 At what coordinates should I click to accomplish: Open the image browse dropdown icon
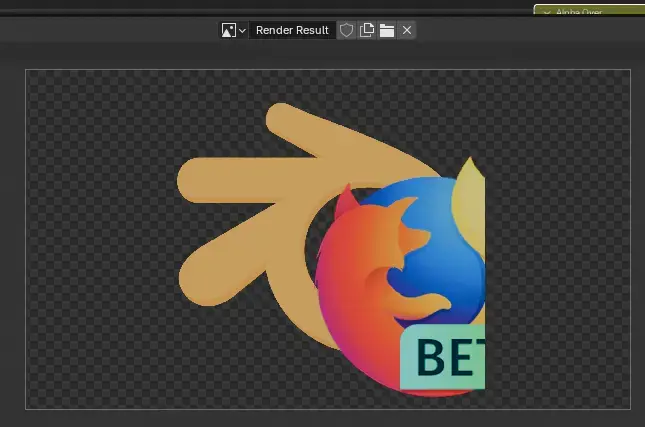point(233,30)
